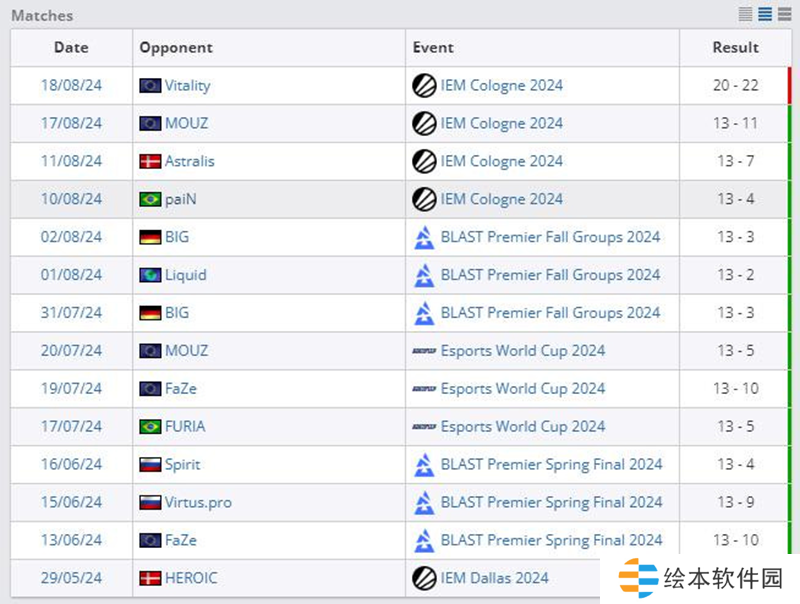Click the Russian flag beside Virtus.pro

150,503
